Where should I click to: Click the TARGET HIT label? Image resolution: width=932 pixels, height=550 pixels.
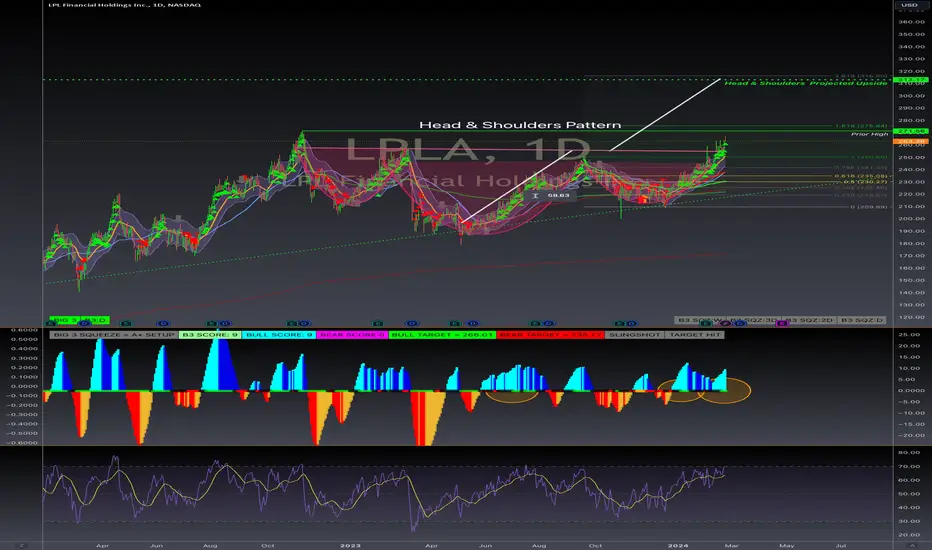[694, 335]
